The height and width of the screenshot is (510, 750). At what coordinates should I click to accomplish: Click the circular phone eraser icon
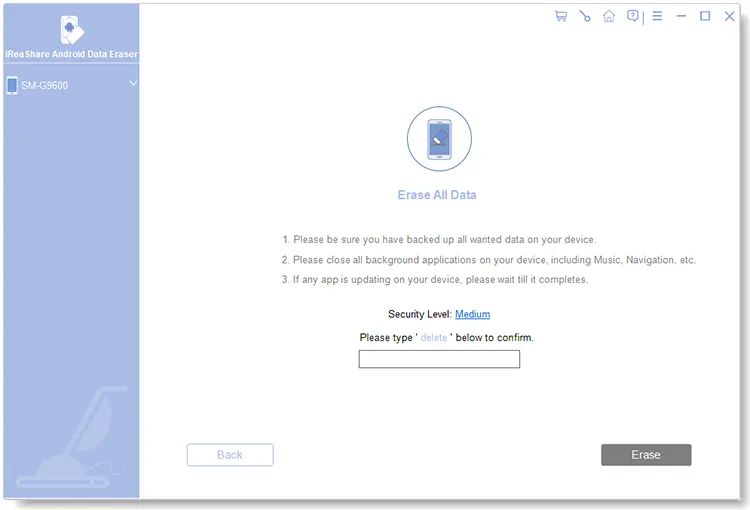click(x=439, y=139)
